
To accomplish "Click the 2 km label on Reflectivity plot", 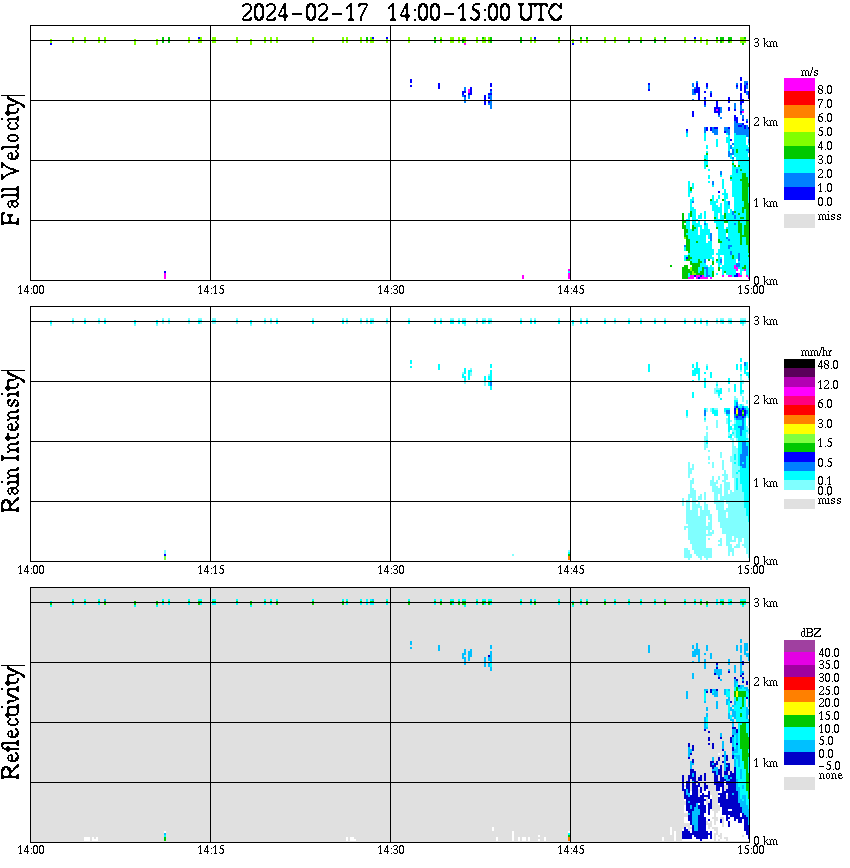I will coord(765,682).
